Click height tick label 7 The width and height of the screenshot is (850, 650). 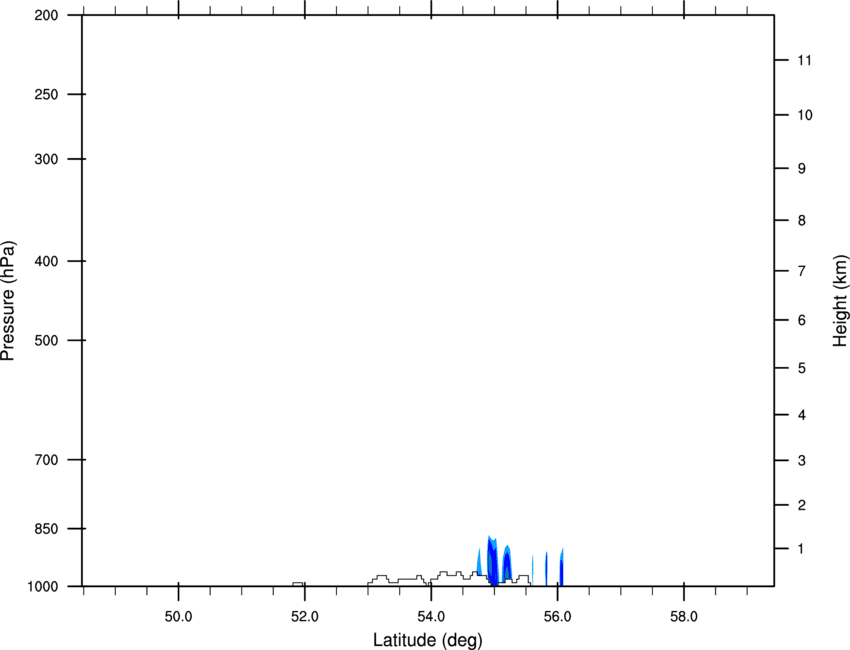802,271
